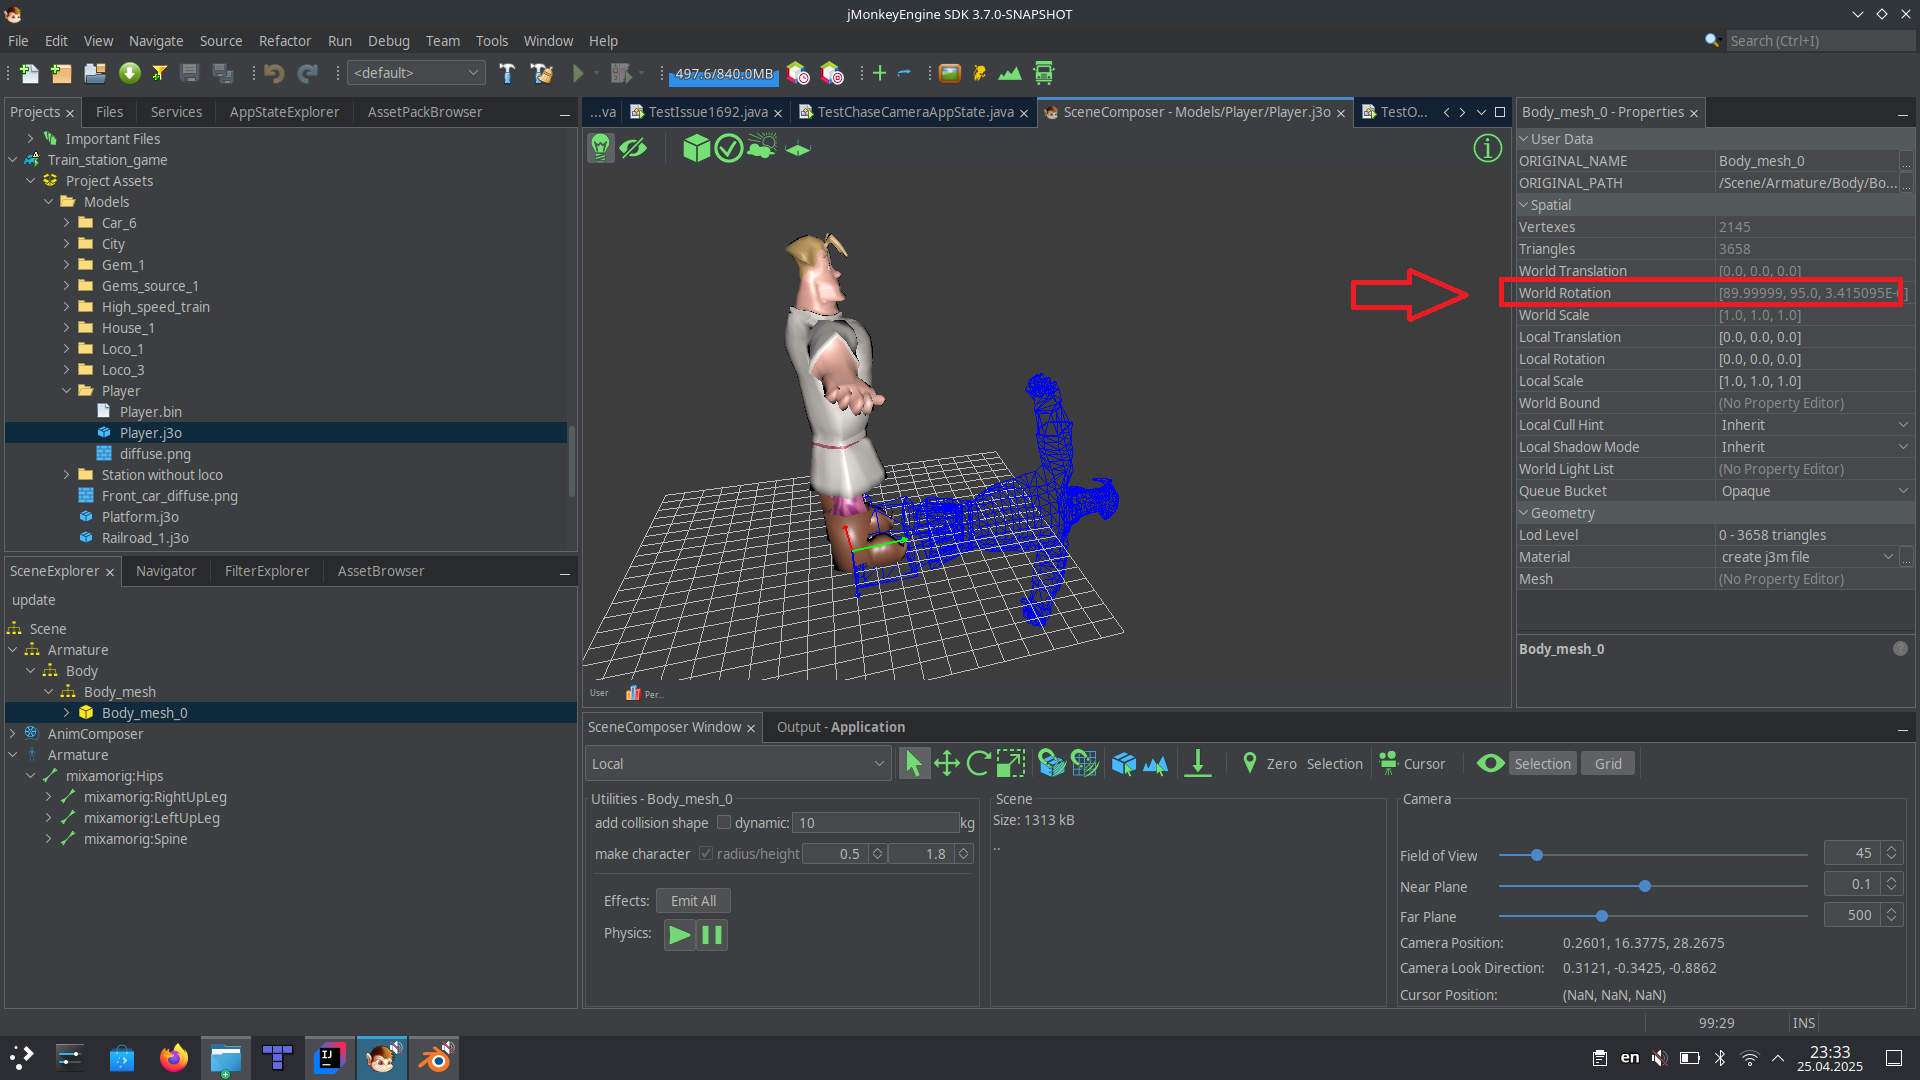Click the cube primitive icon in viewport toolbar

696,149
